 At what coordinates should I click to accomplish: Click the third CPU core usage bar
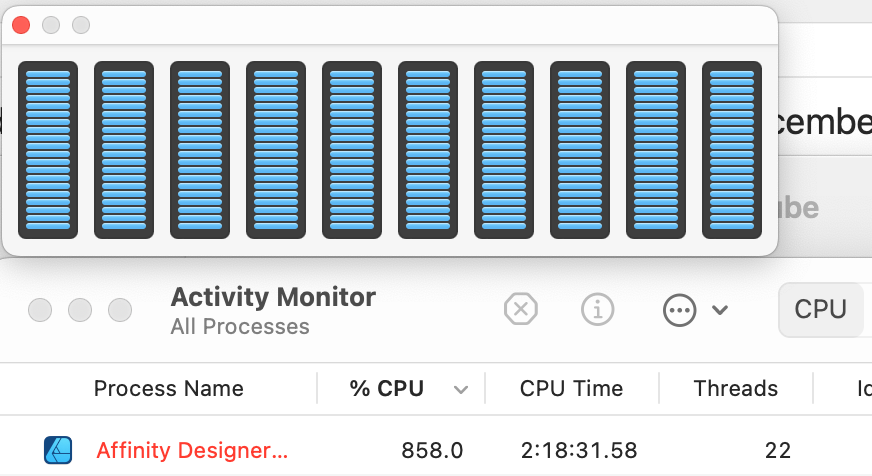pyautogui.click(x=200, y=150)
